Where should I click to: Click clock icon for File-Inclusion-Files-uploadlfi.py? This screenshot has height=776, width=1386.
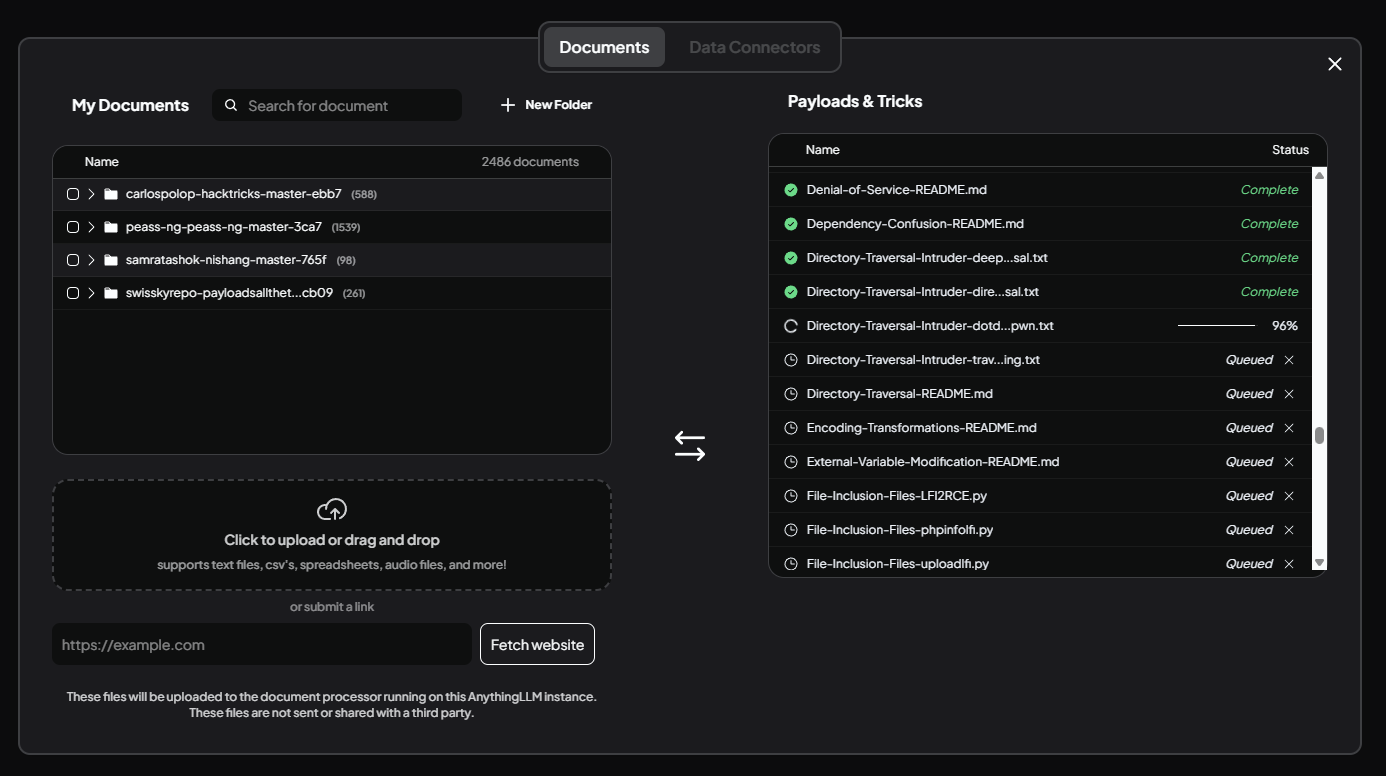pos(791,564)
